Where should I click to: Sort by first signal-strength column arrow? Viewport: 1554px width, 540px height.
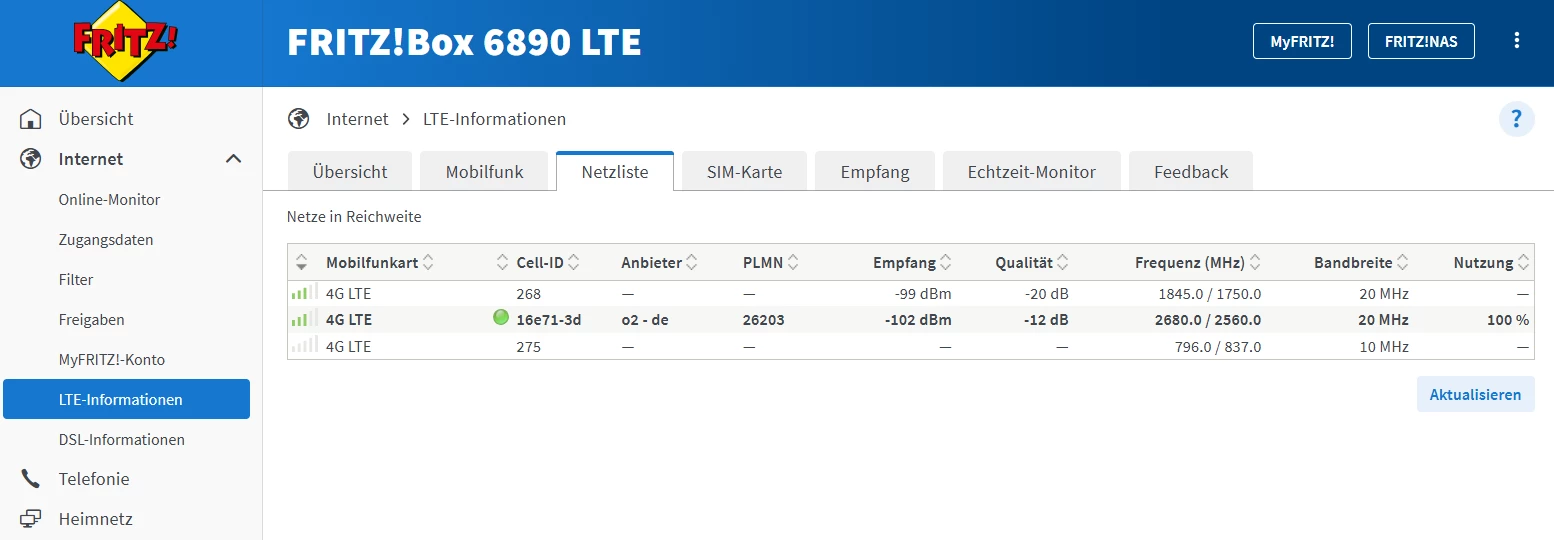point(301,263)
